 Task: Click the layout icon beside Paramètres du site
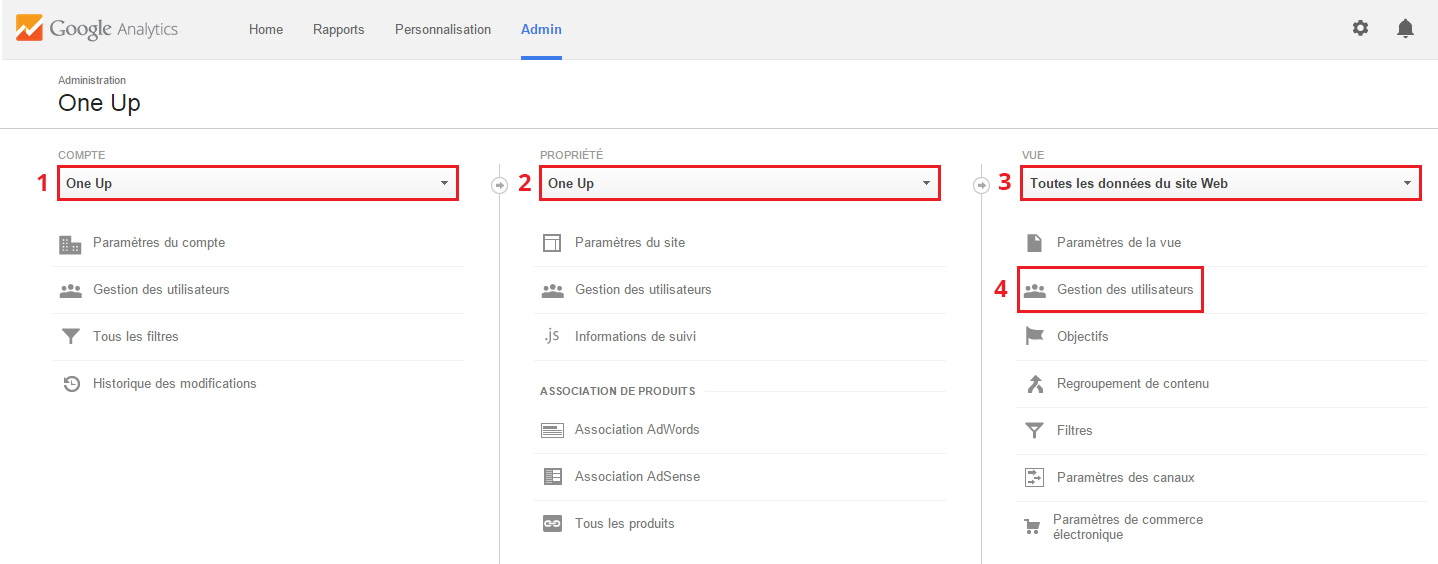pos(552,243)
